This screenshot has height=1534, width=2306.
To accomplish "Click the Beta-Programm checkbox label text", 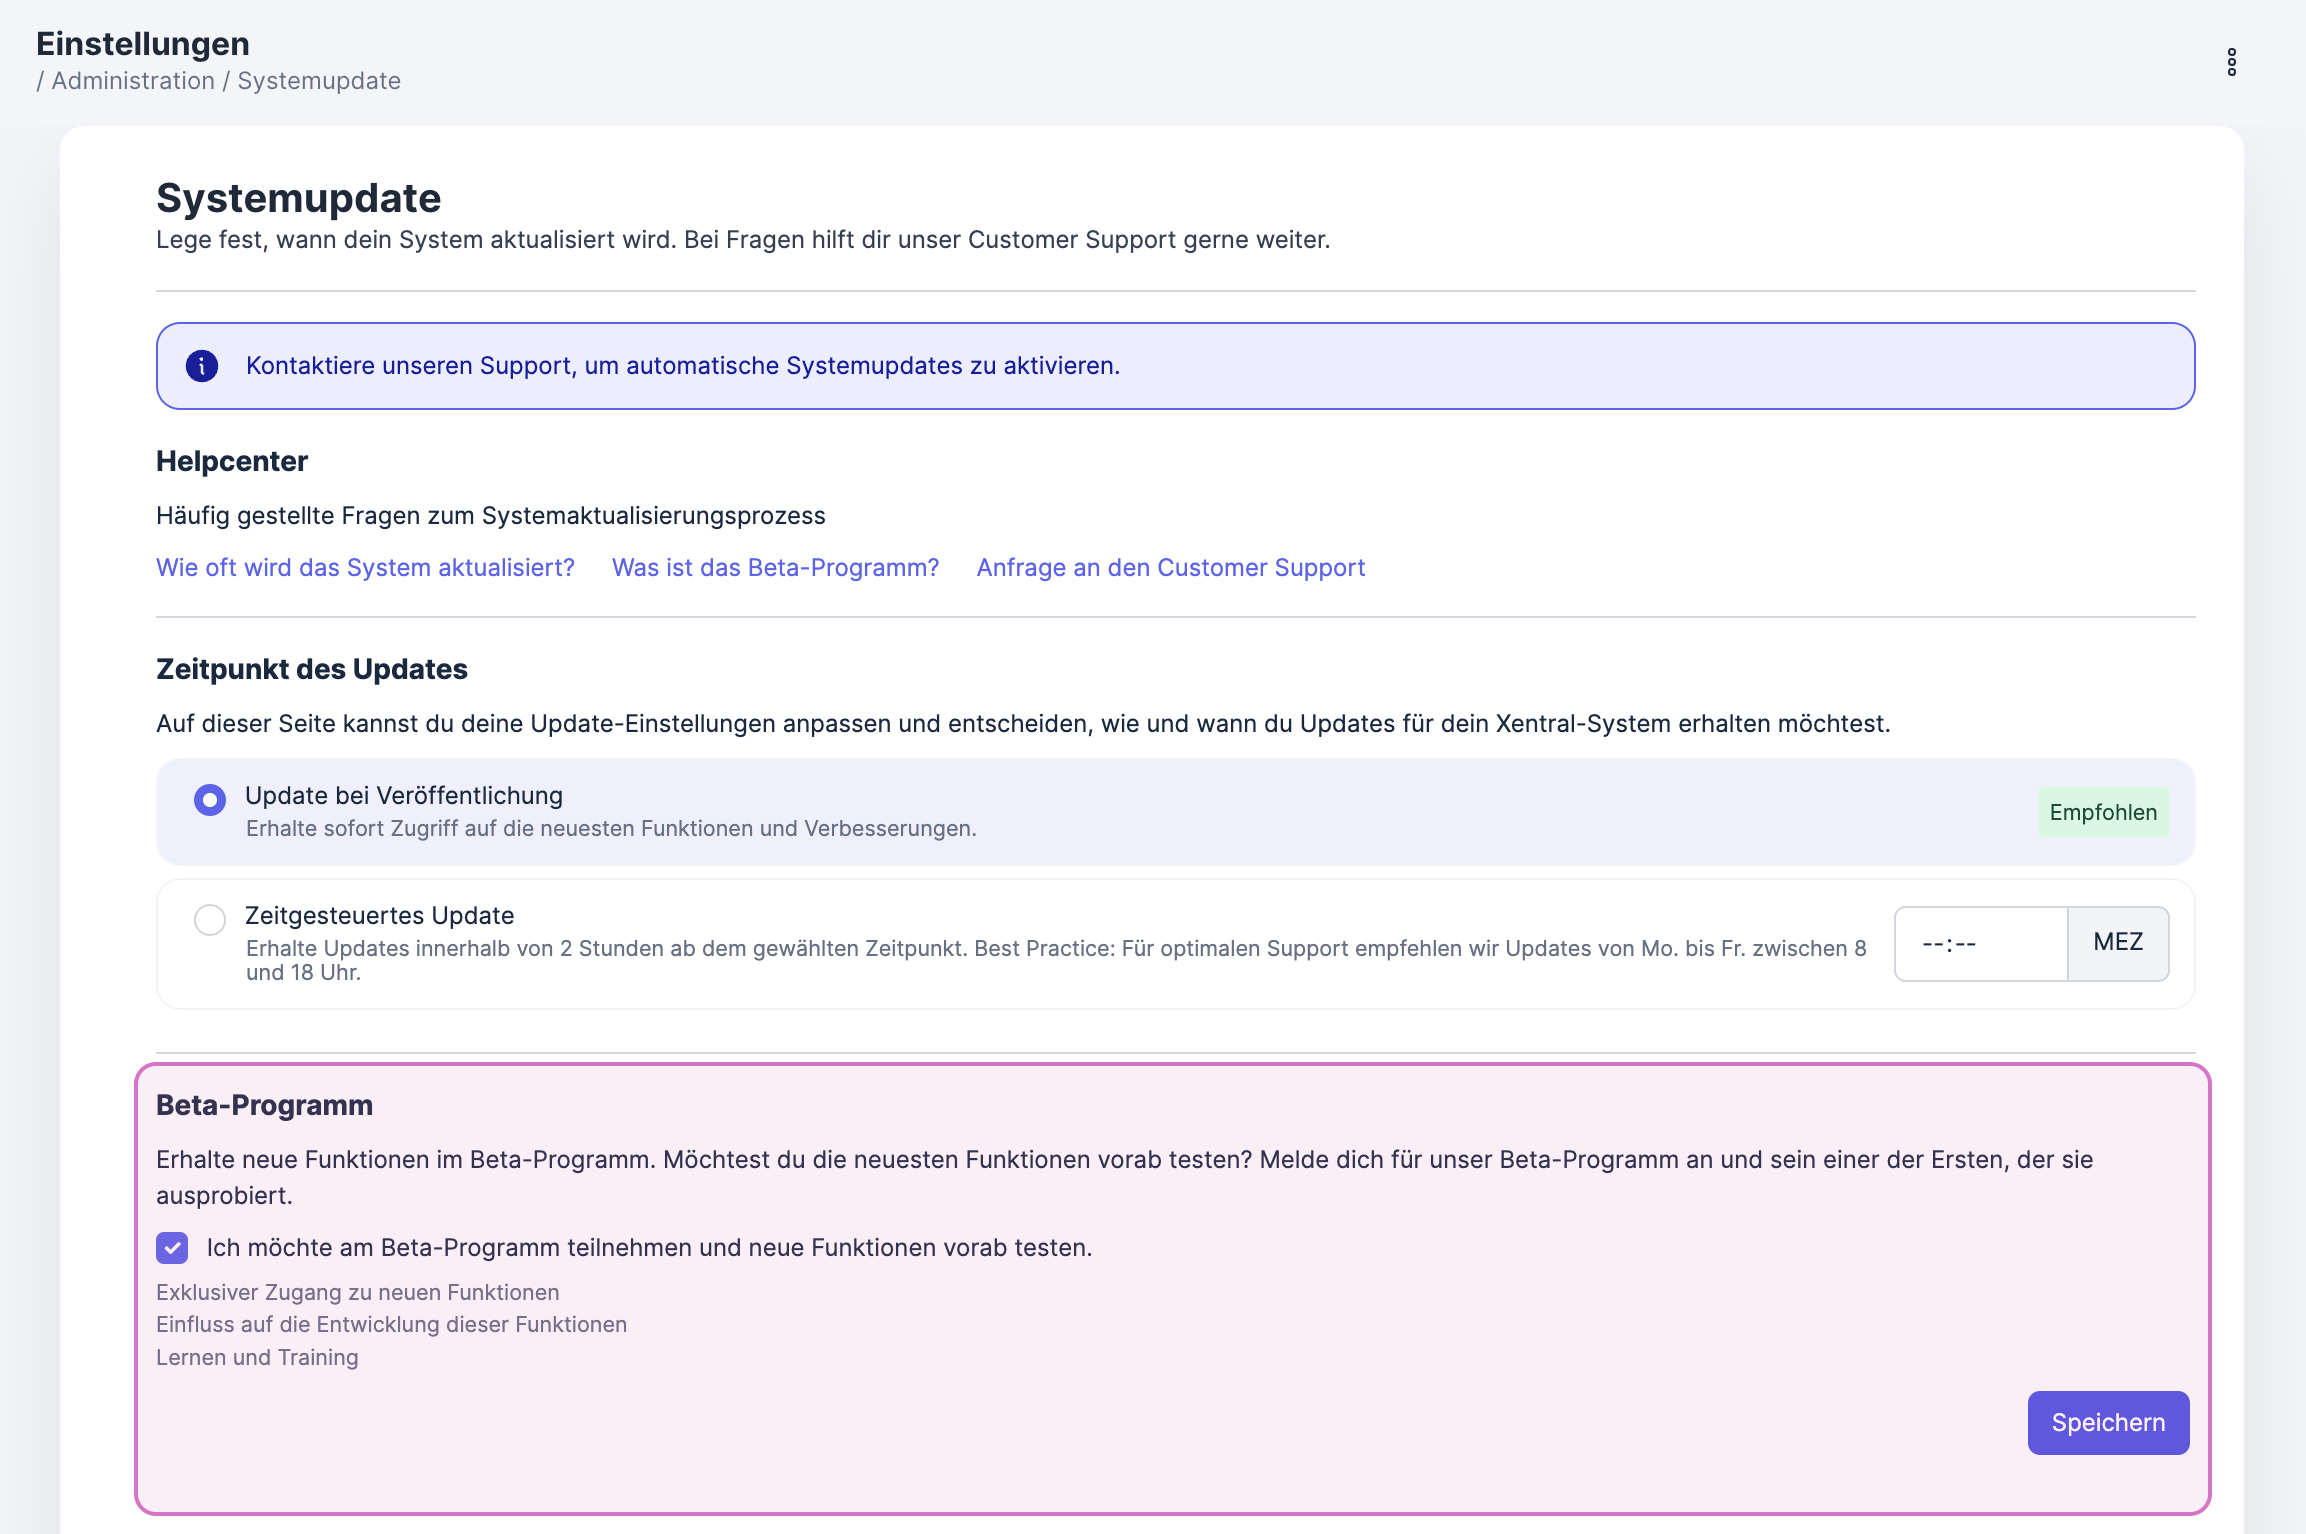I will click(x=649, y=1248).
